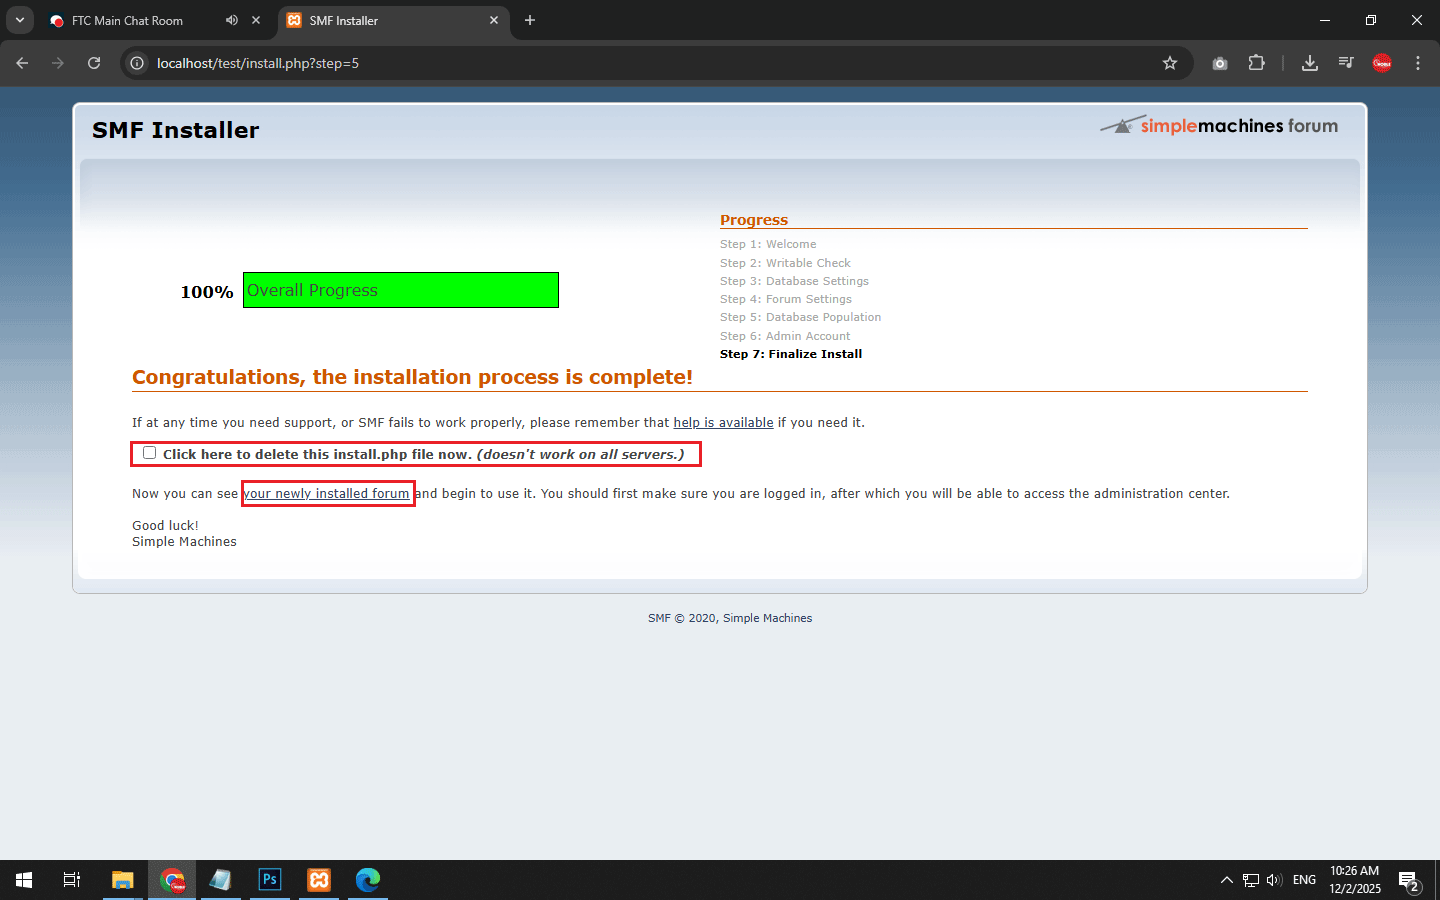The width and height of the screenshot is (1440, 900).
Task: View site information icon in address bar
Action: pyautogui.click(x=138, y=63)
